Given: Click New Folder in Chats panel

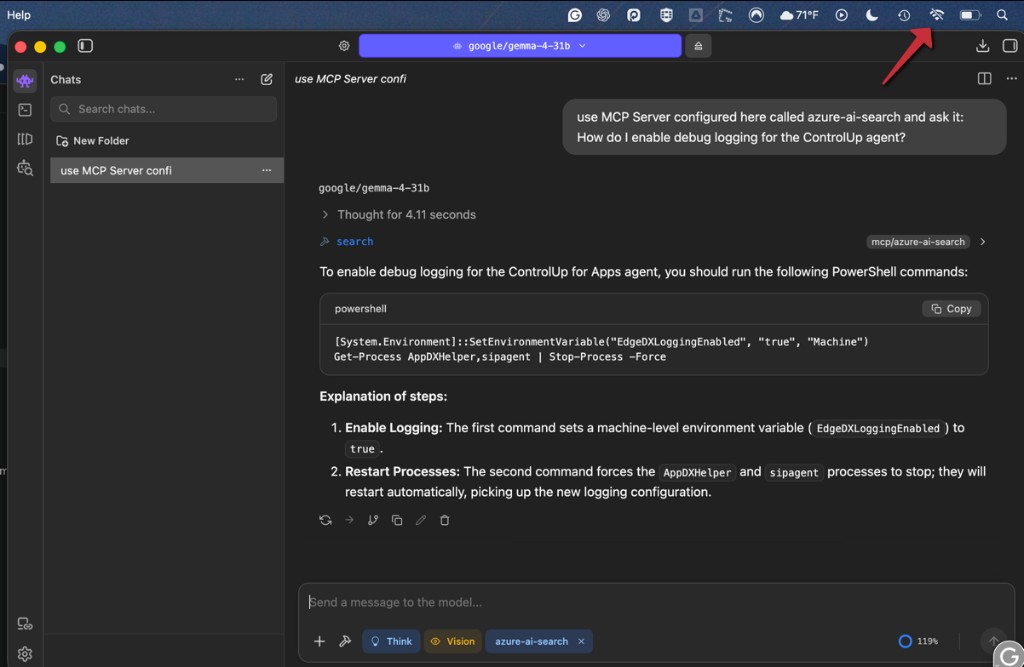Looking at the screenshot, I should [x=92, y=140].
